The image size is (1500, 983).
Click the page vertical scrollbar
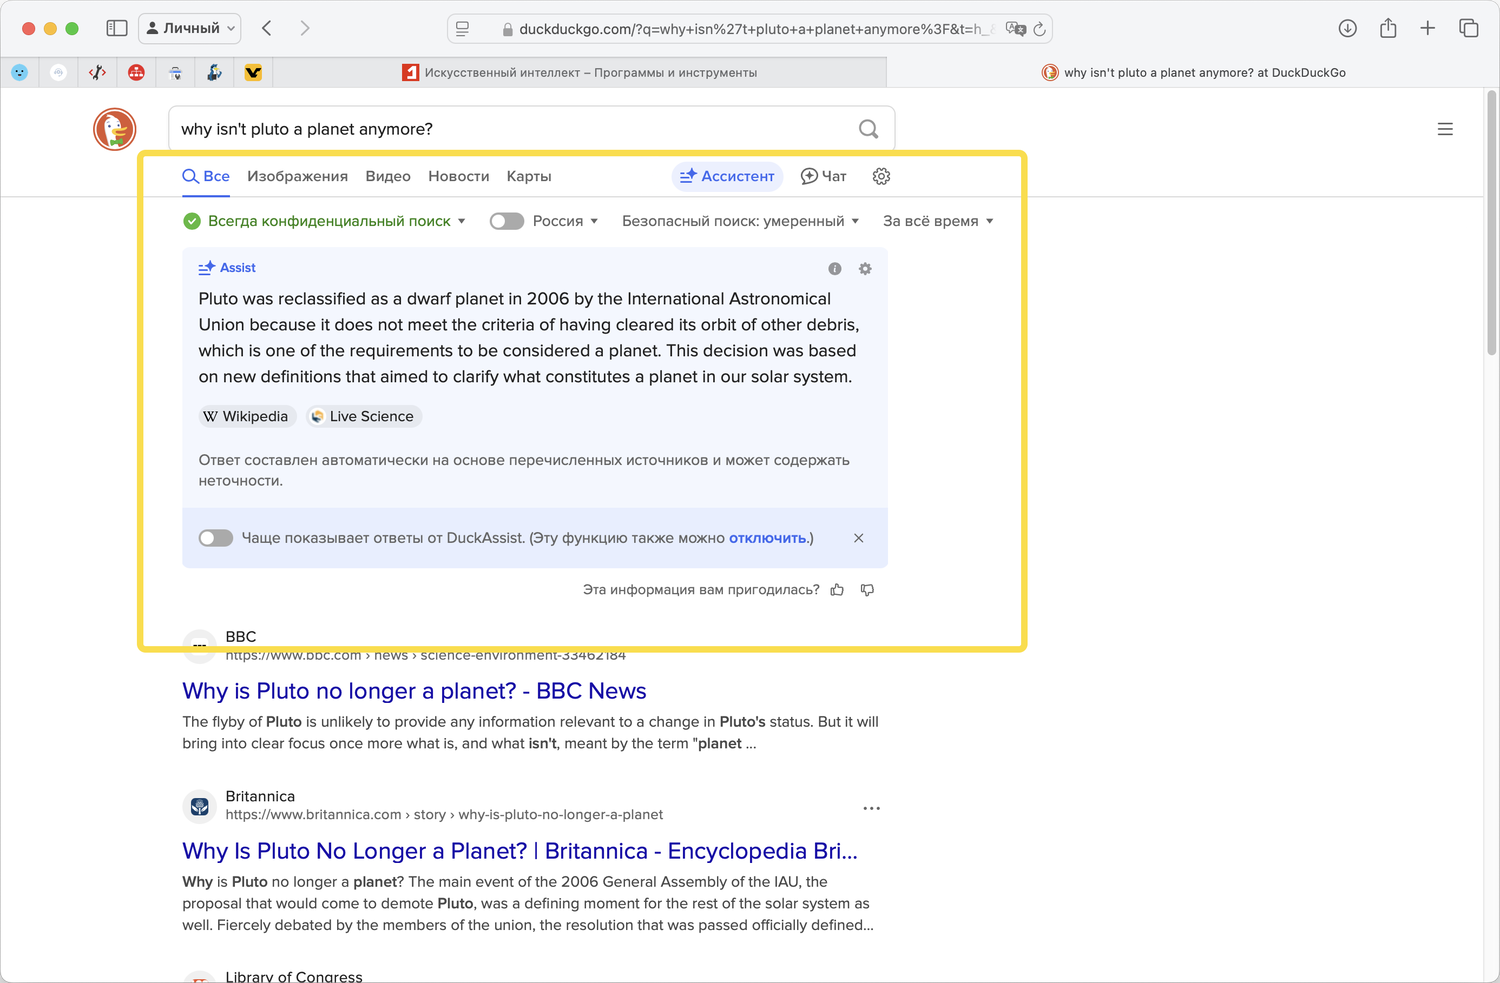1492,222
